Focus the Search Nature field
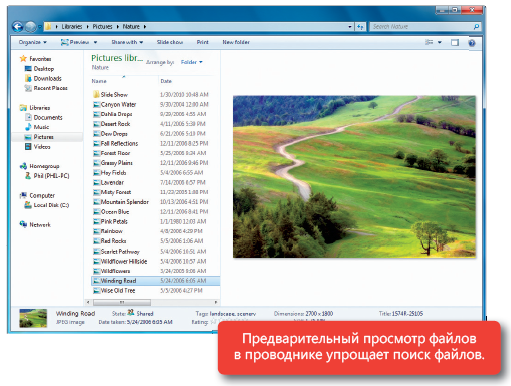This screenshot has width=511, height=386. 421,26
